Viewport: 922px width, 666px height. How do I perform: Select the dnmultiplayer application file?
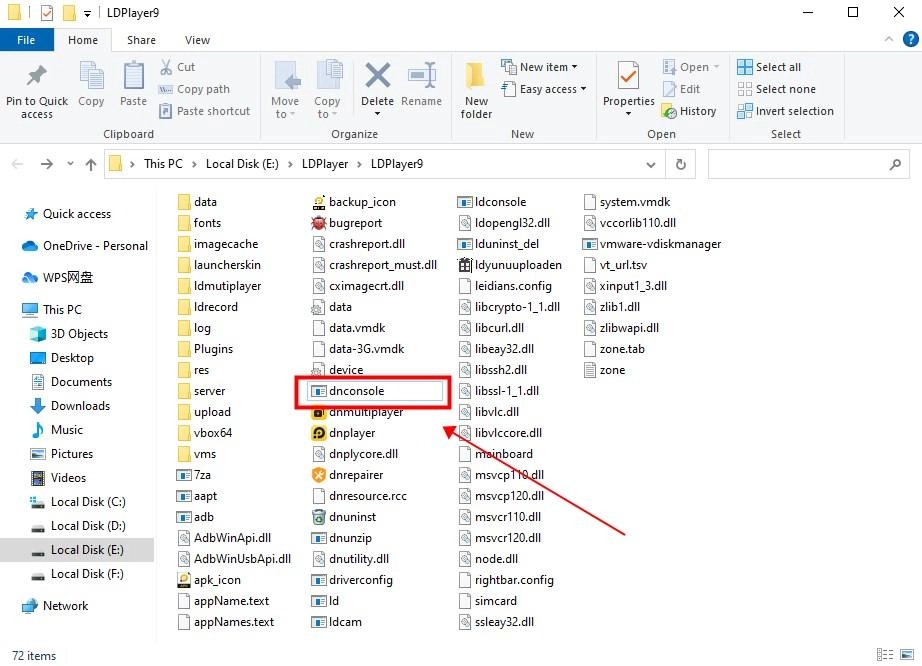358,413
